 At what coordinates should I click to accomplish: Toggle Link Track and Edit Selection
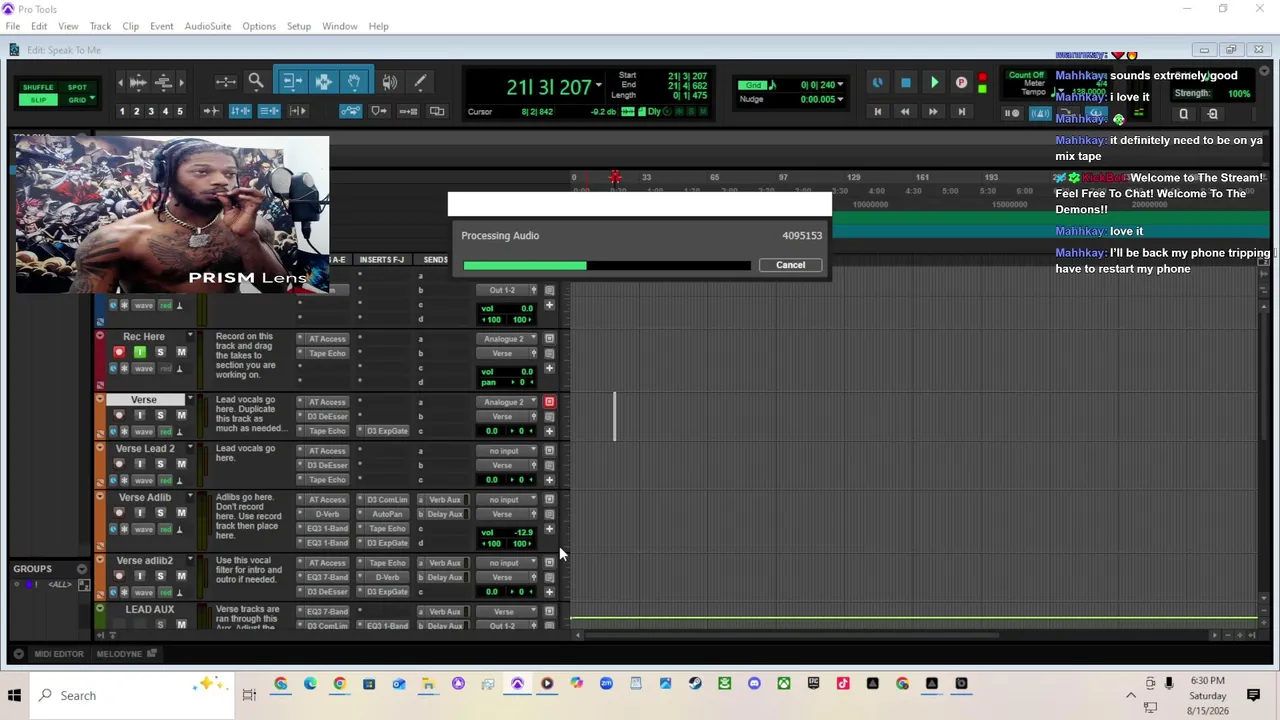coord(270,111)
